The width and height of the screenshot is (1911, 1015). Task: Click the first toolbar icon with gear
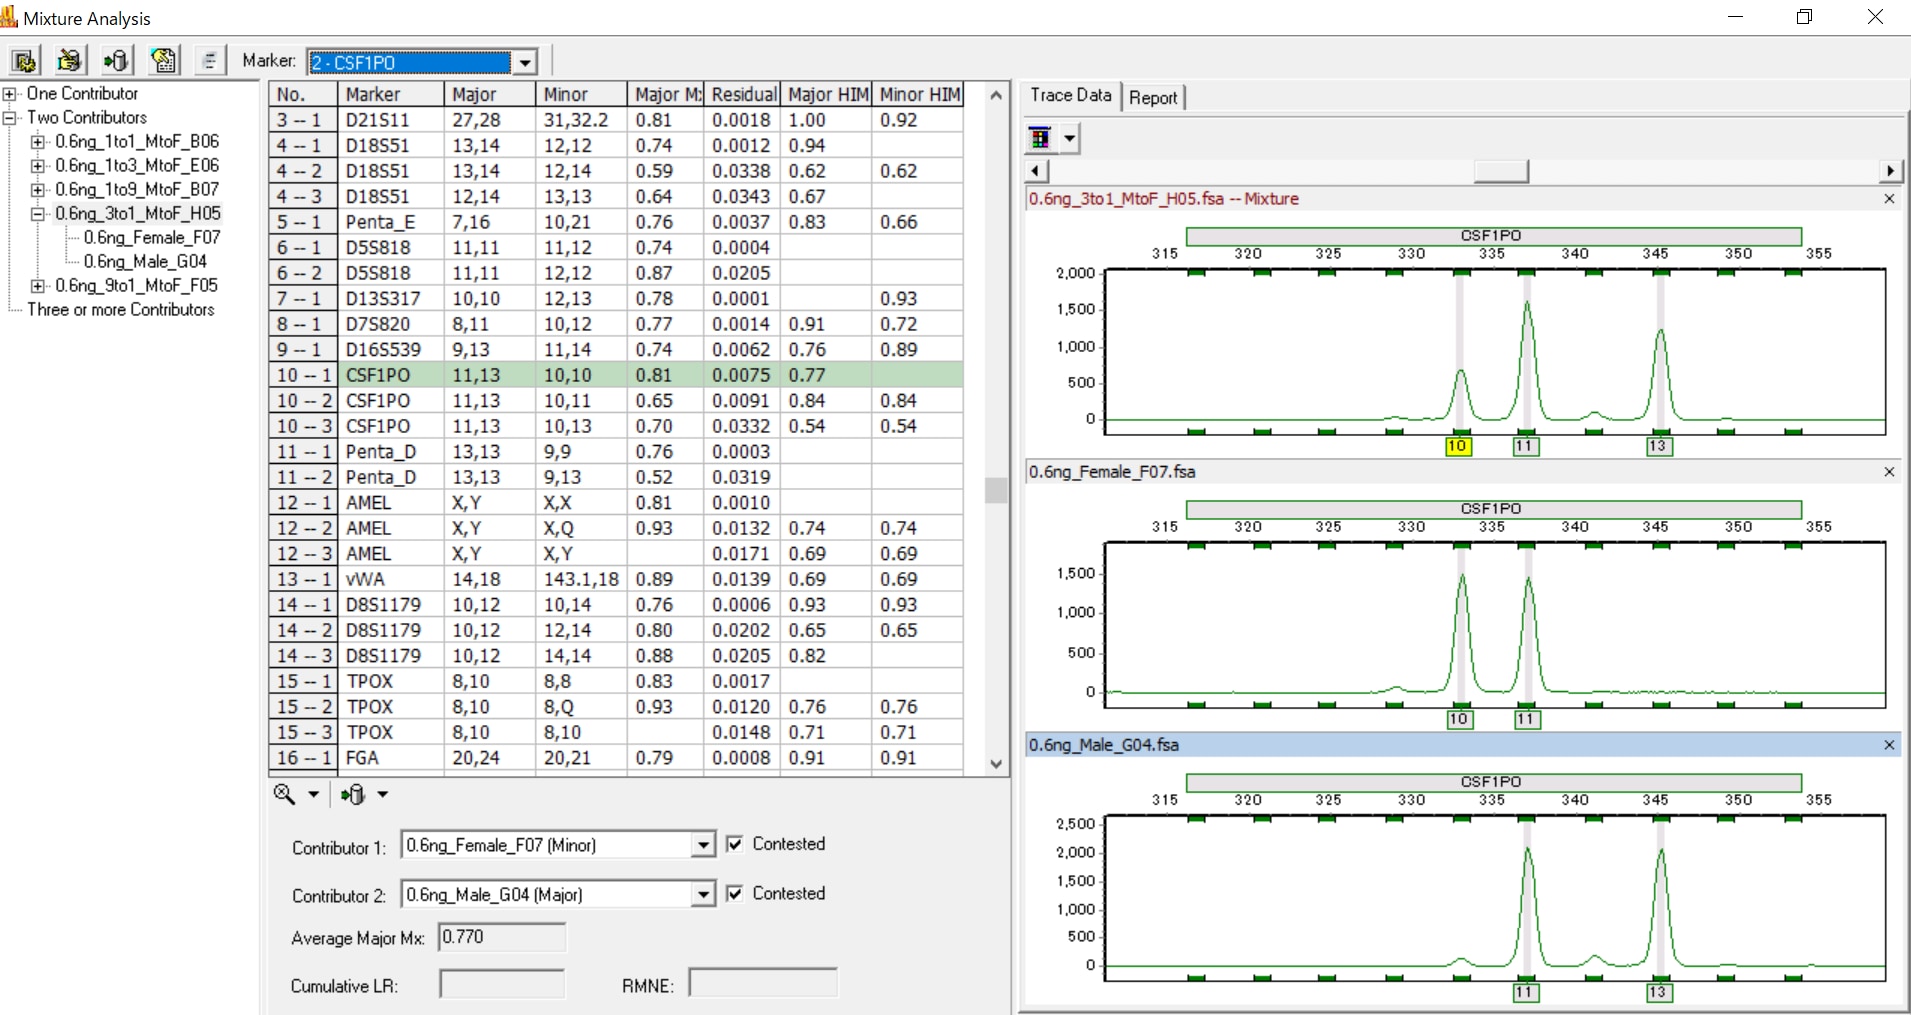[x=24, y=61]
